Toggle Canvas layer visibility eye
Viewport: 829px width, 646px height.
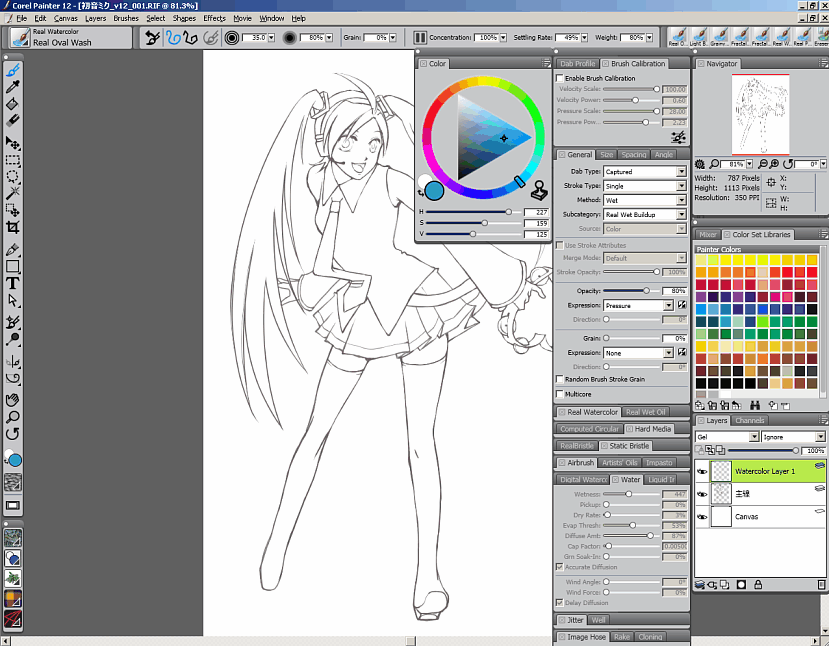point(702,517)
